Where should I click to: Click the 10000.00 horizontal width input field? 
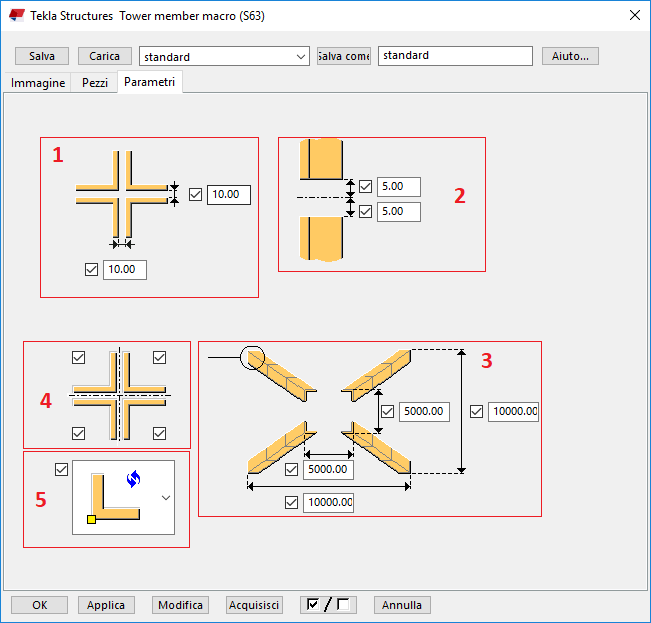click(x=328, y=502)
